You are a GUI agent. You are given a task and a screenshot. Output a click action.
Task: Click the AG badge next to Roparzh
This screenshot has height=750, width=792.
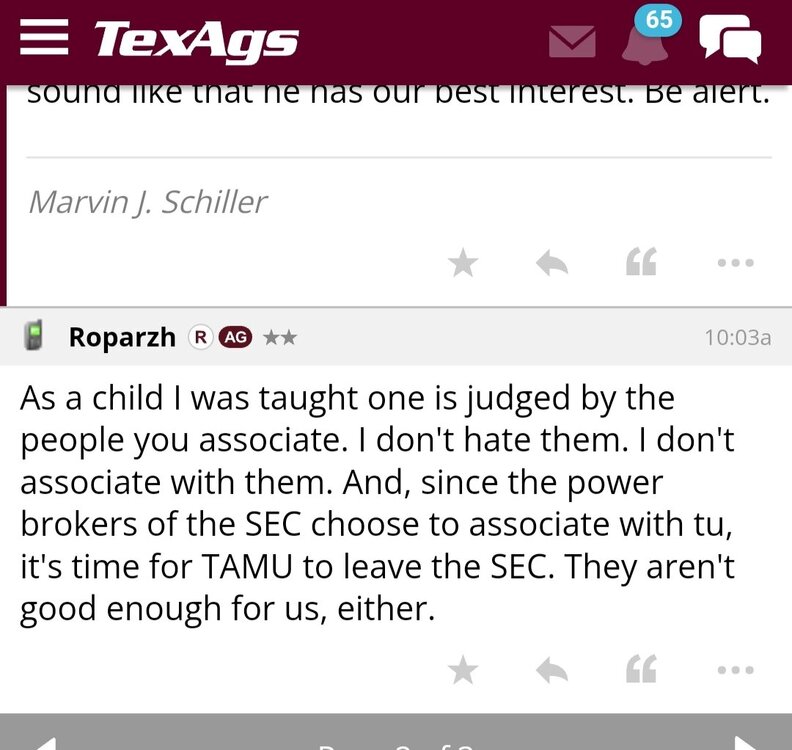[x=235, y=337]
